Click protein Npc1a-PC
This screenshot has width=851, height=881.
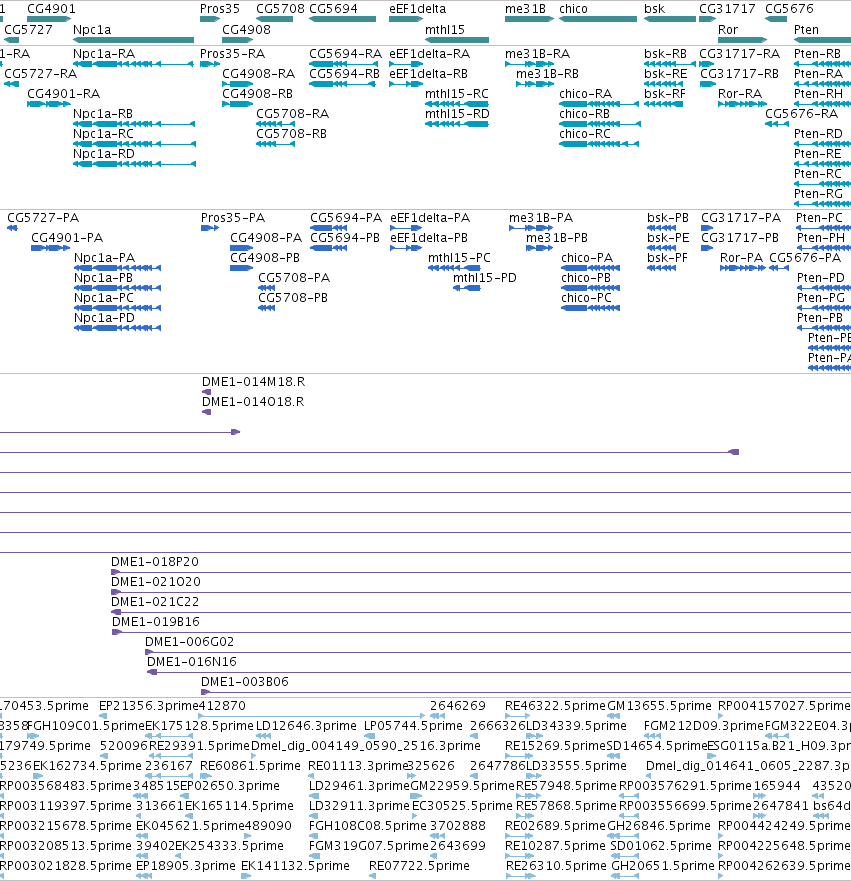(x=118, y=308)
